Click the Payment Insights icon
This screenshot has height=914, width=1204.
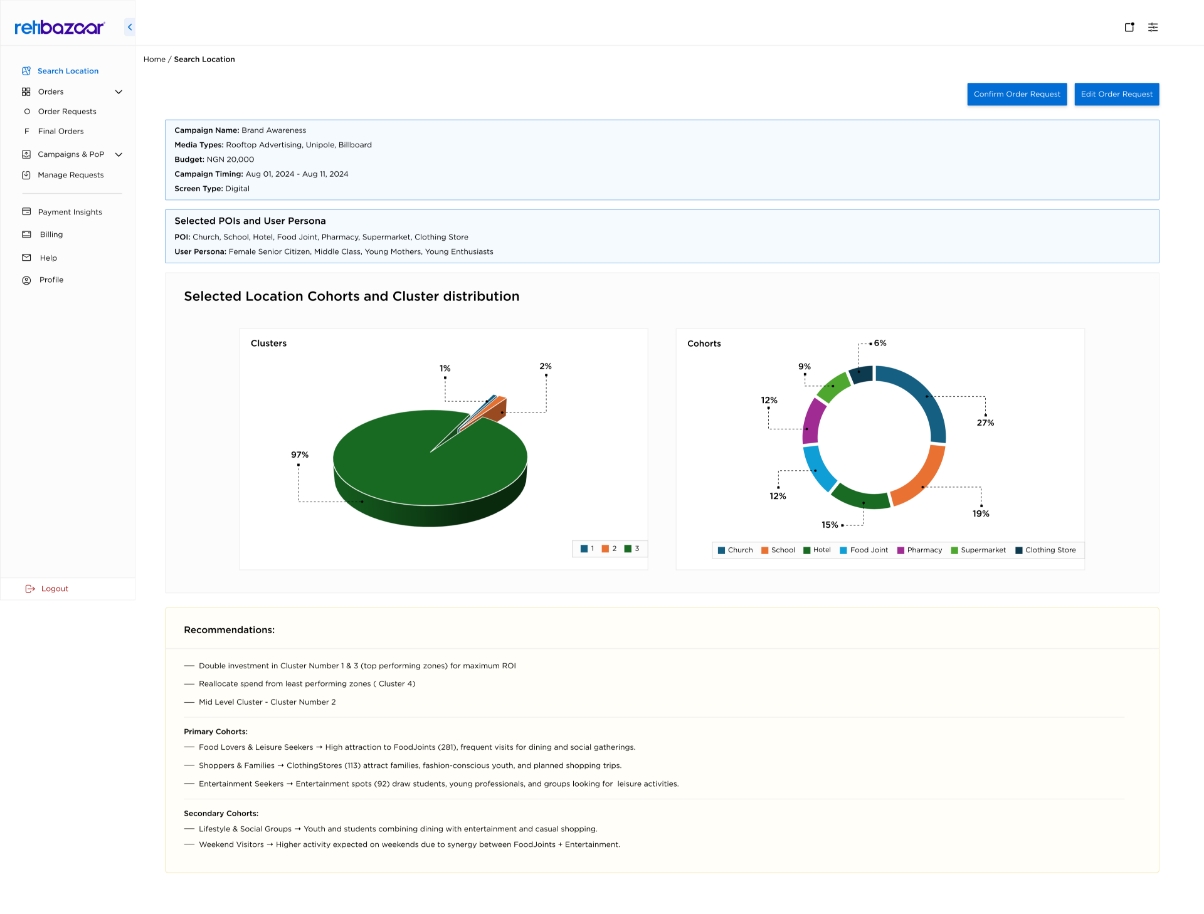click(26, 212)
